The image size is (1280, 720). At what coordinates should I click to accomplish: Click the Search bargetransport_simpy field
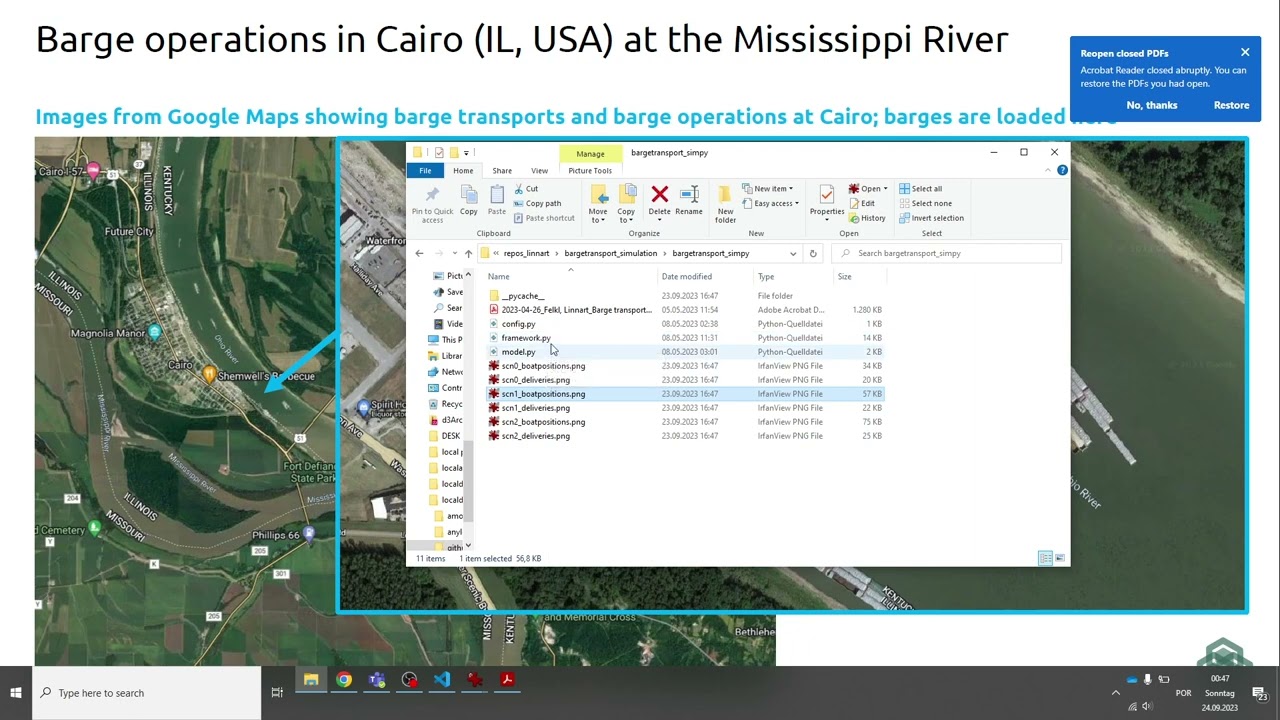click(947, 253)
